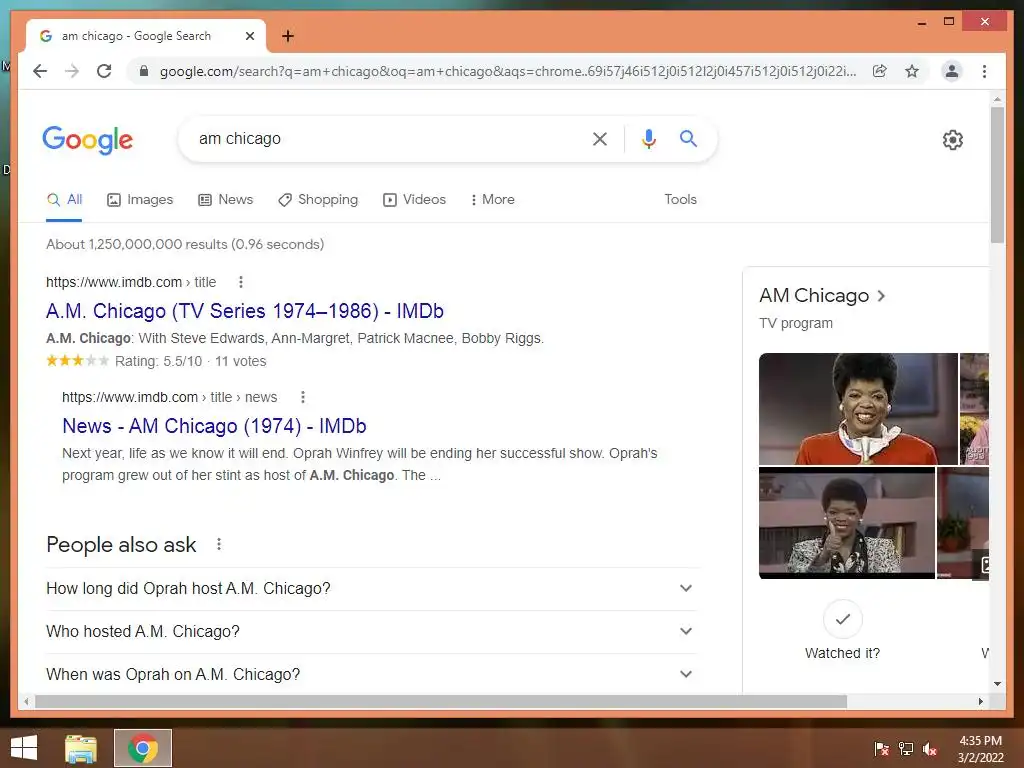Viewport: 1024px width, 768px height.
Task: Open the Windows Start menu
Action: point(24,748)
